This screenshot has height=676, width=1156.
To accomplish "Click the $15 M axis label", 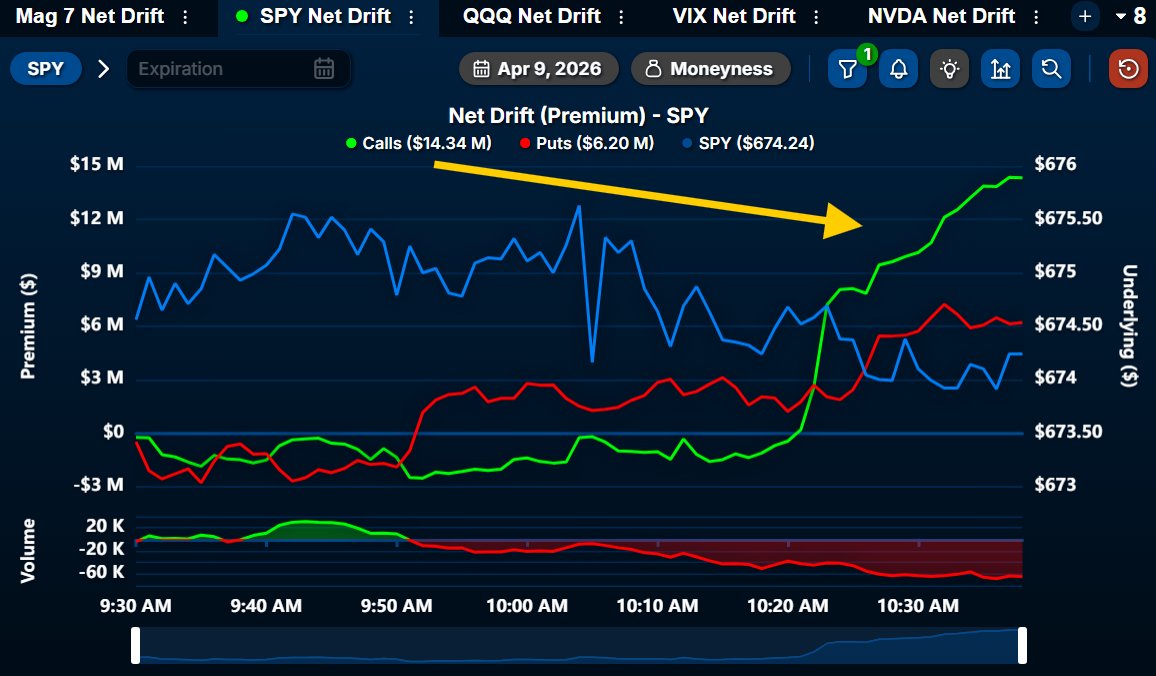I will point(97,164).
